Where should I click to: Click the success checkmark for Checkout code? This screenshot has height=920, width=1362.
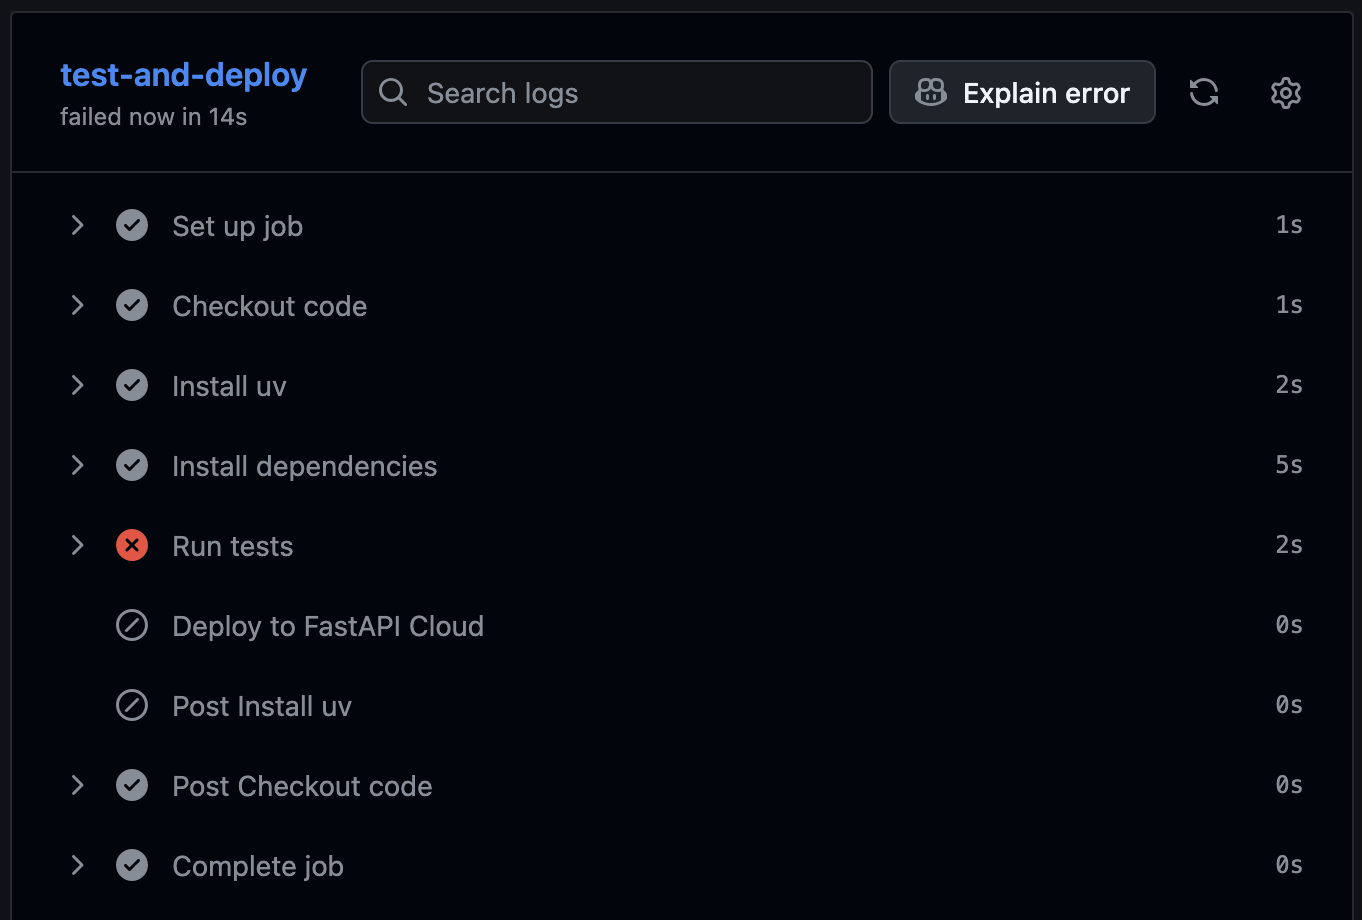pos(132,306)
